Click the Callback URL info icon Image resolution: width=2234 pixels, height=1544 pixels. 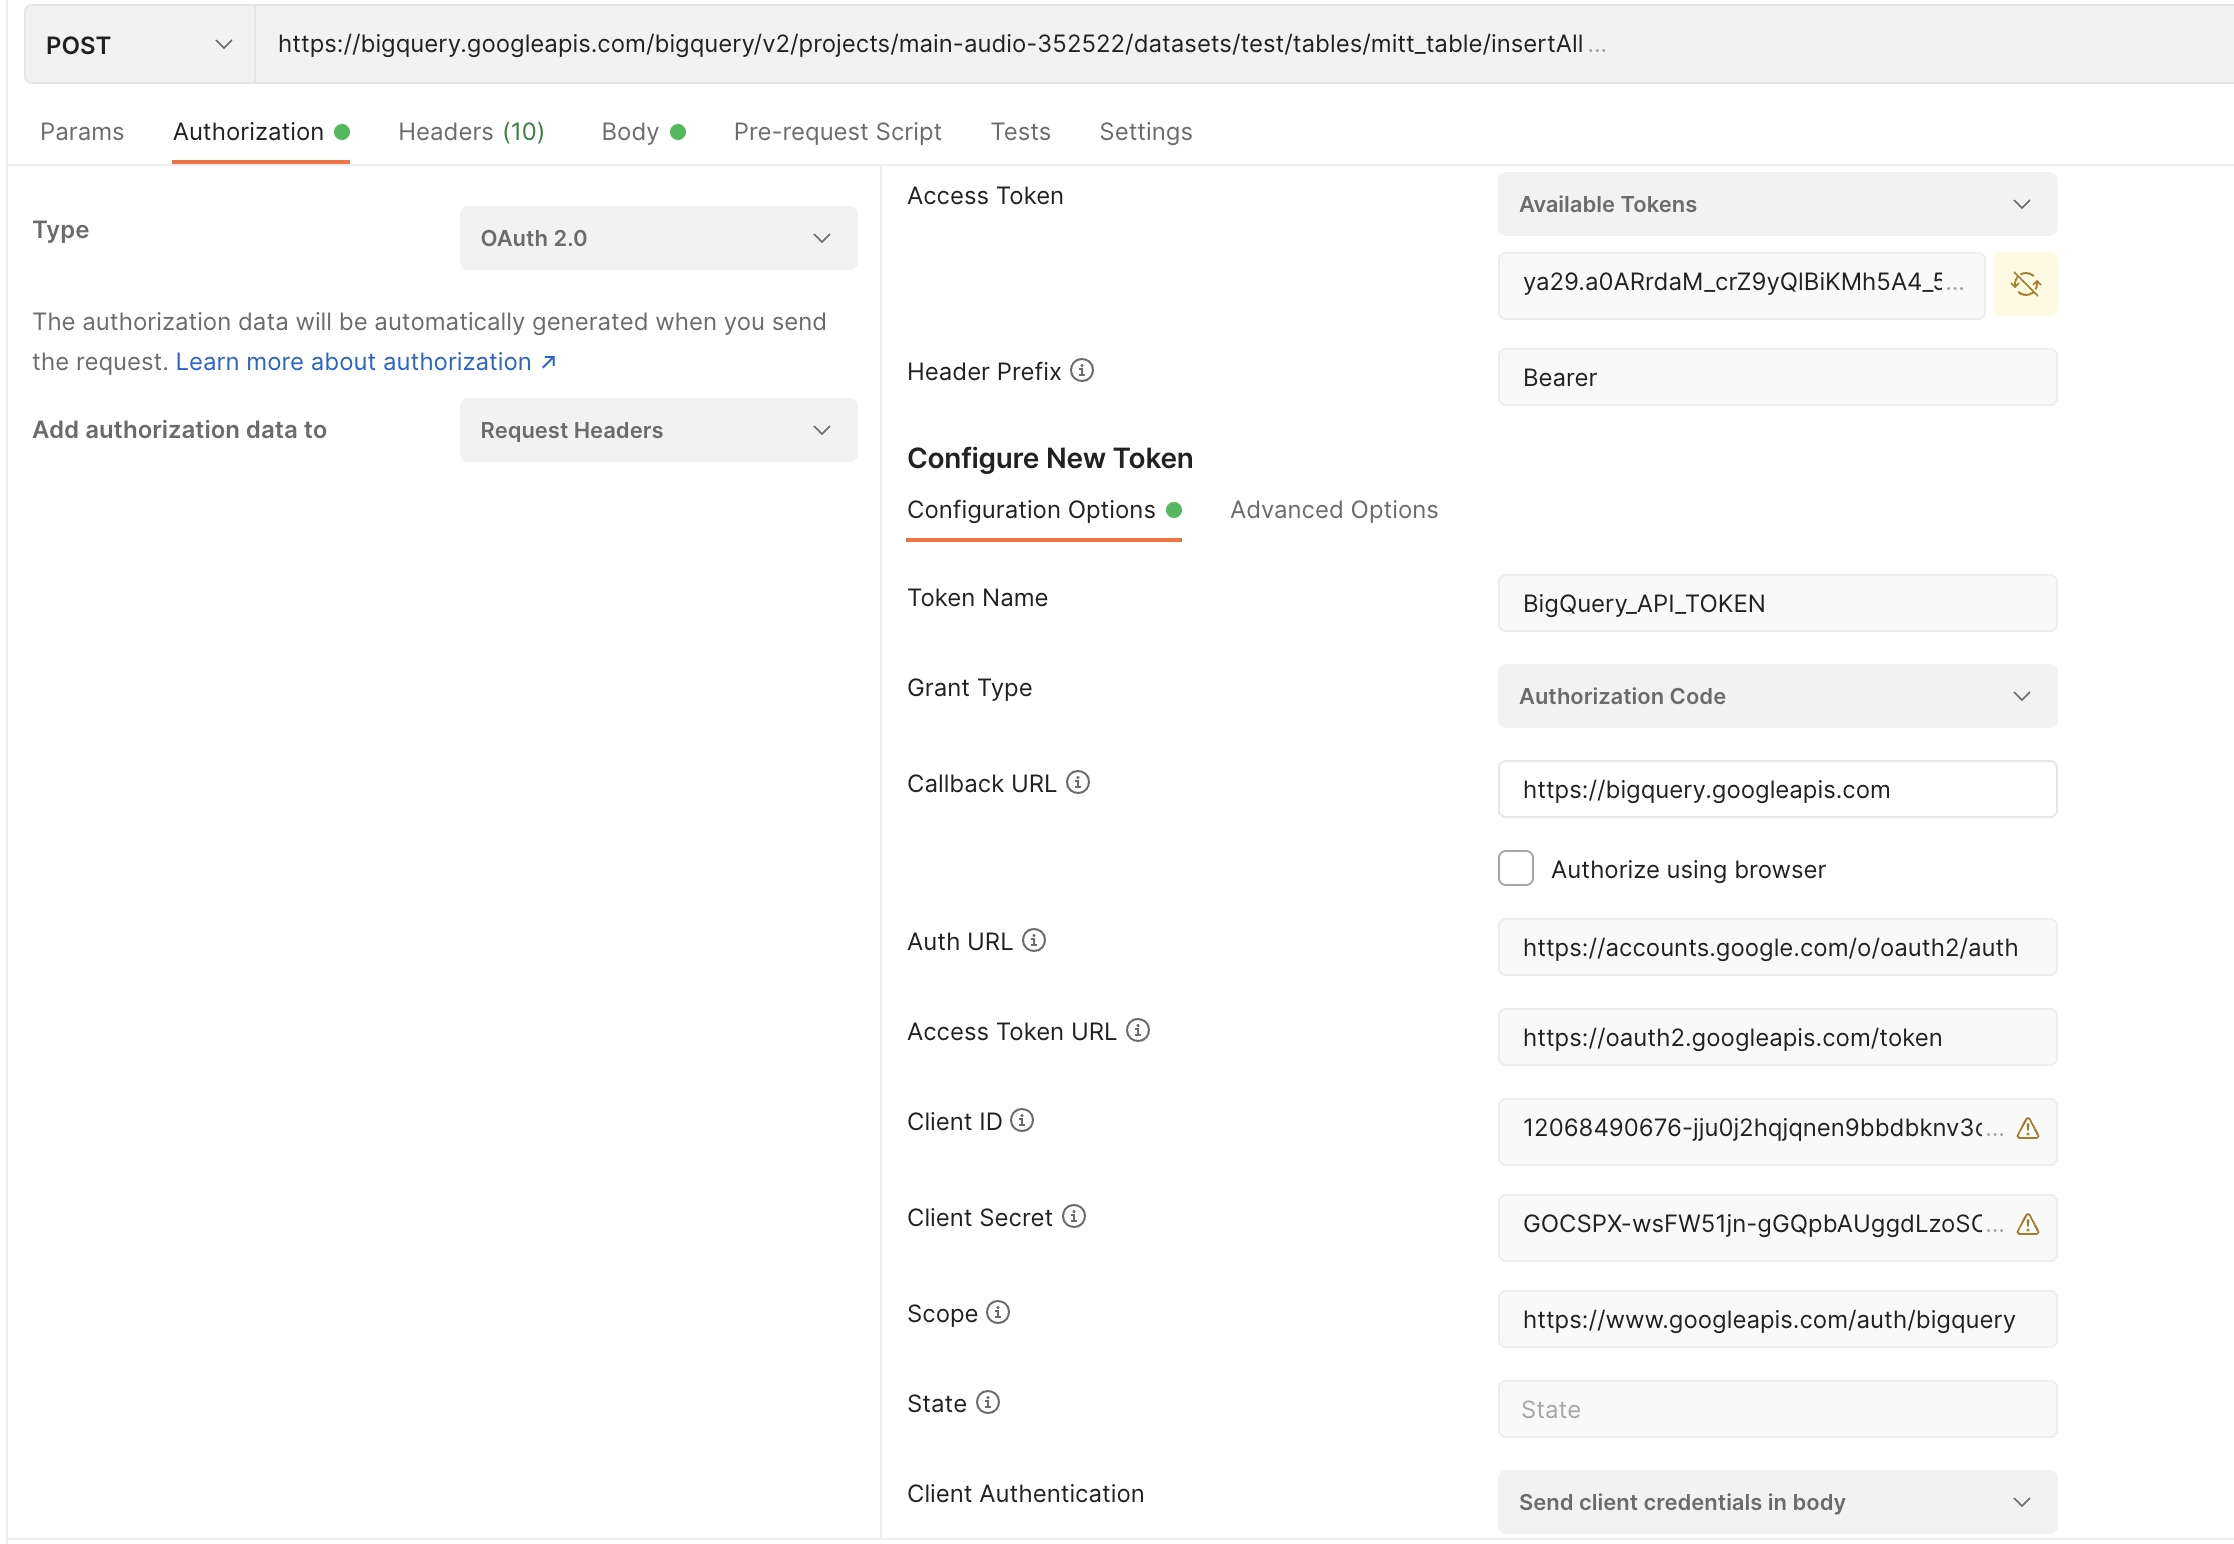tap(1078, 783)
